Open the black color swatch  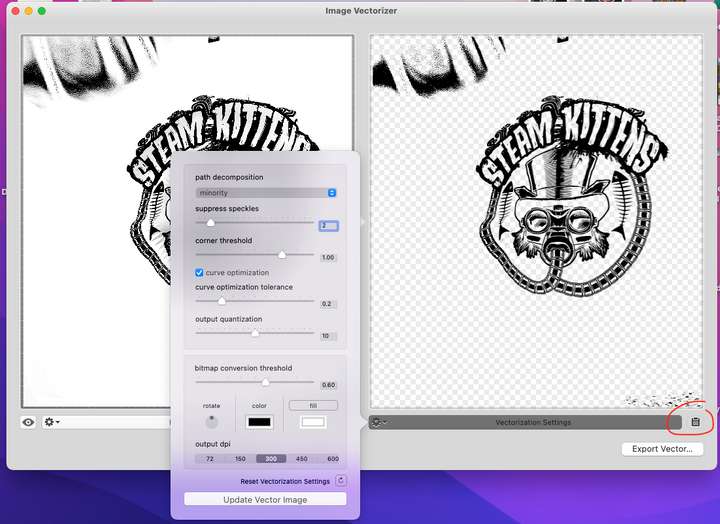pyautogui.click(x=259, y=422)
